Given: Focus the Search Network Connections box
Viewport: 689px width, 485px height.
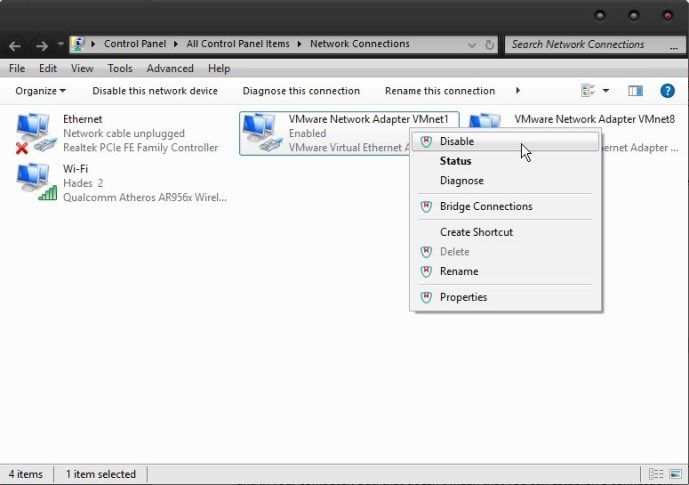Looking at the screenshot, I should click(x=595, y=44).
